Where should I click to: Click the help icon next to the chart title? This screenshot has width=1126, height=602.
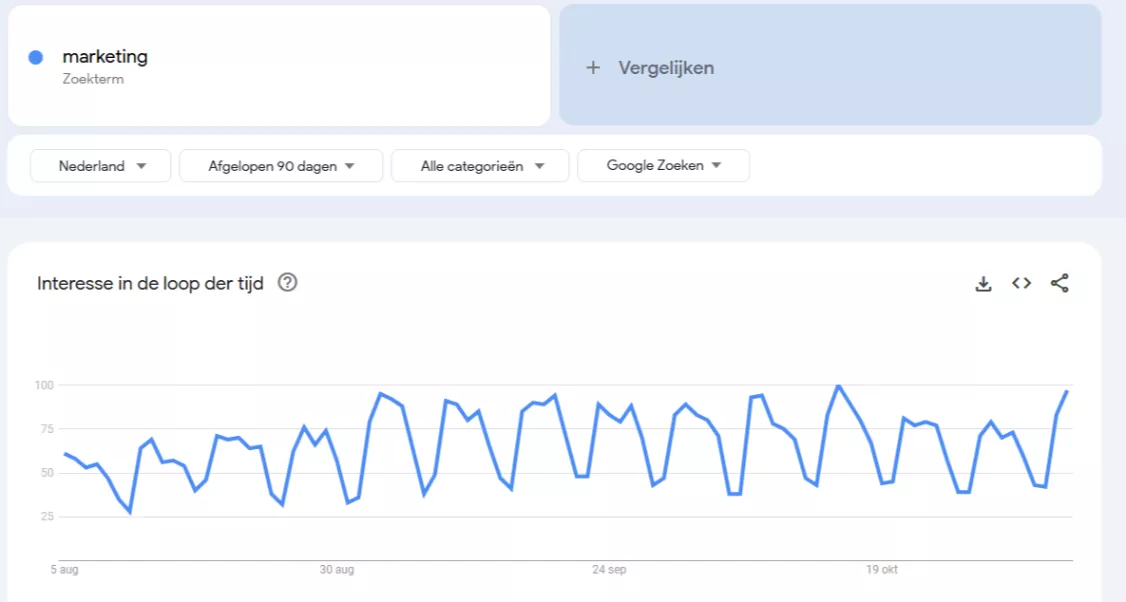click(x=287, y=283)
